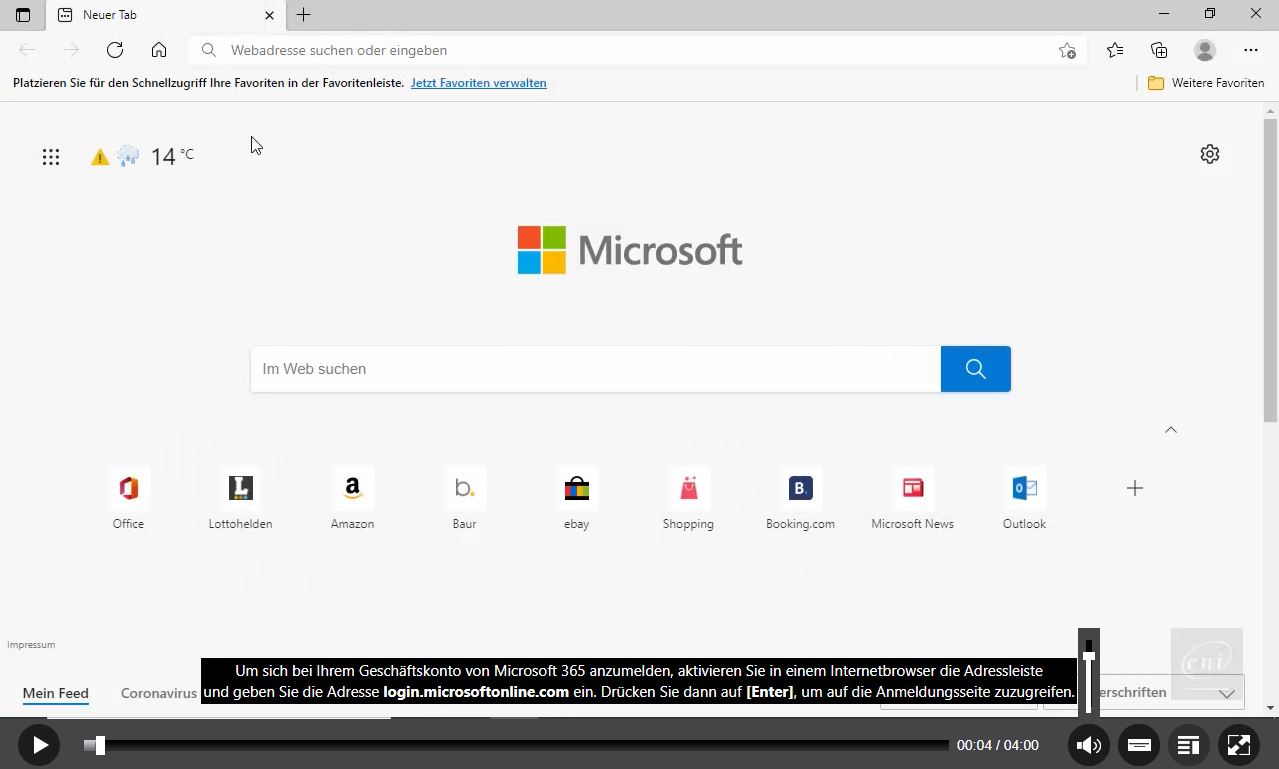Close the Neuer Tab tab
Viewport: 1279px width, 769px height.
[x=269, y=15]
